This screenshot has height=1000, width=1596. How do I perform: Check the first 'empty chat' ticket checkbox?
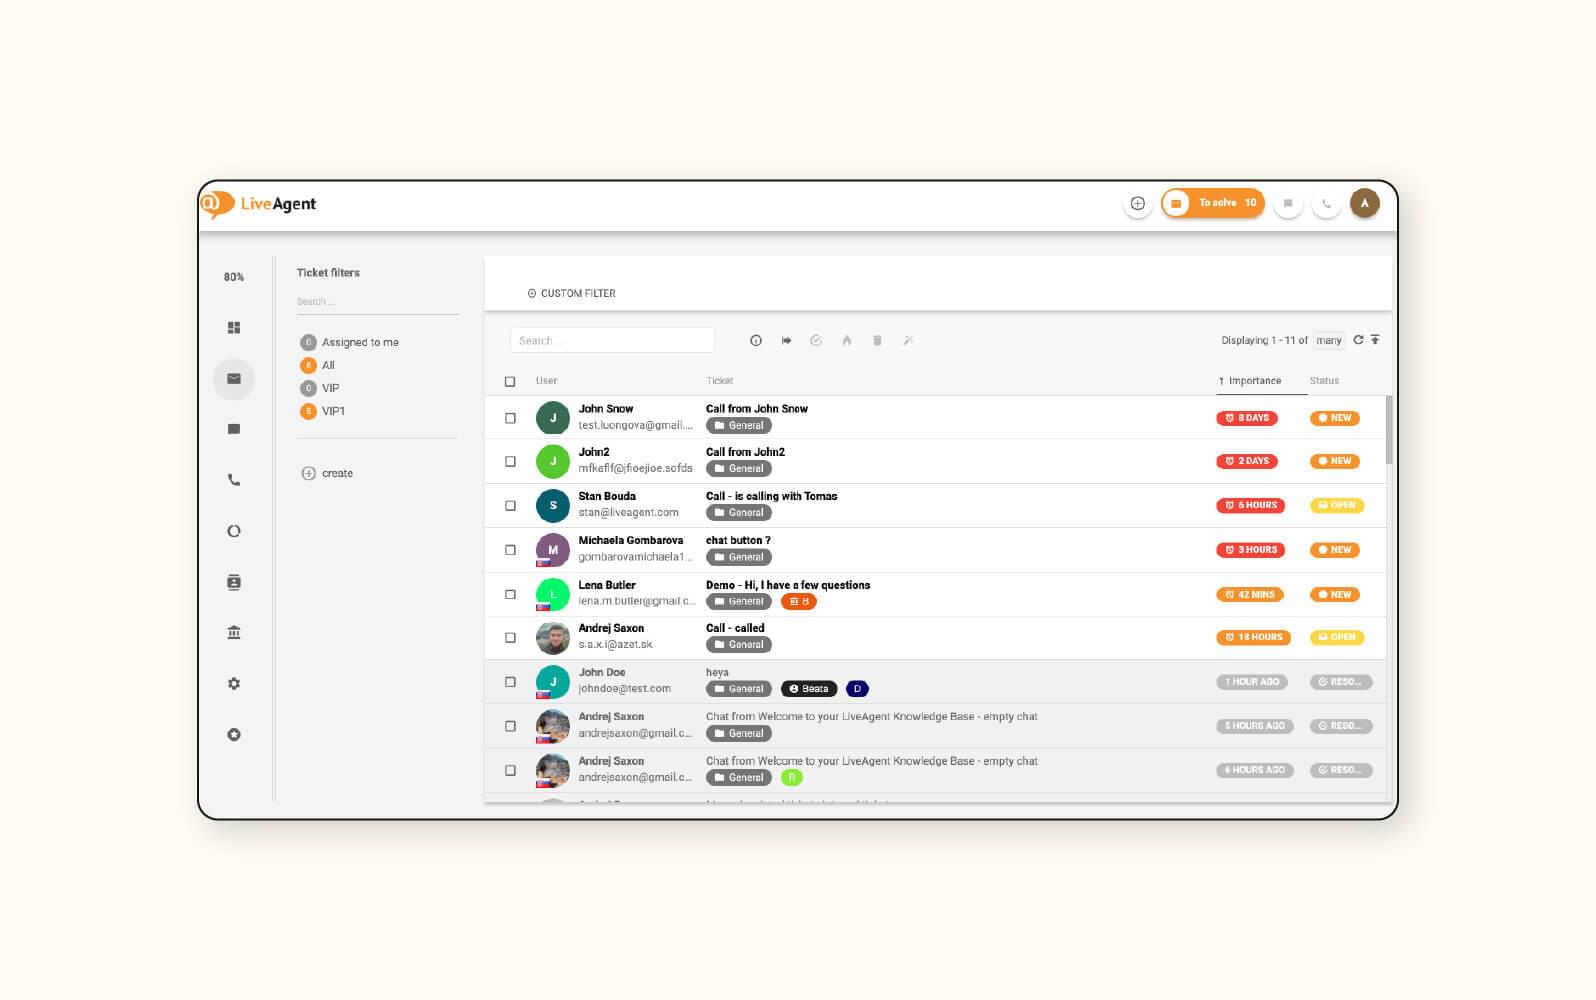[510, 726]
